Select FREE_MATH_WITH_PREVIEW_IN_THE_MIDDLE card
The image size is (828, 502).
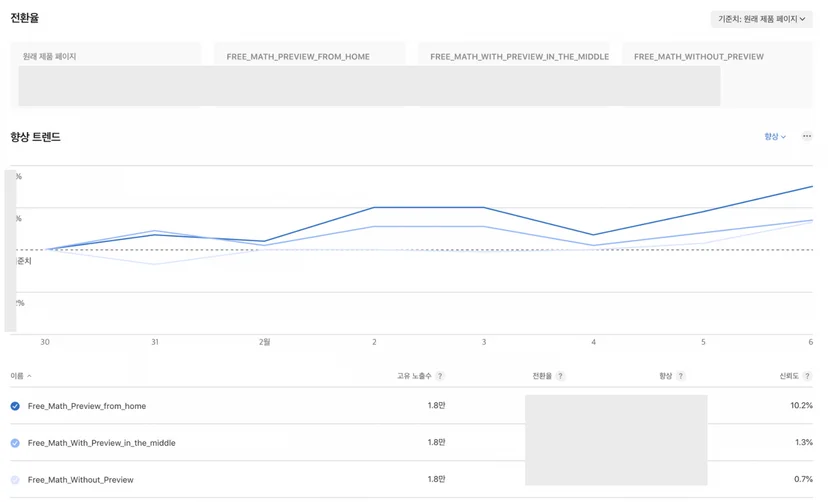(514, 75)
